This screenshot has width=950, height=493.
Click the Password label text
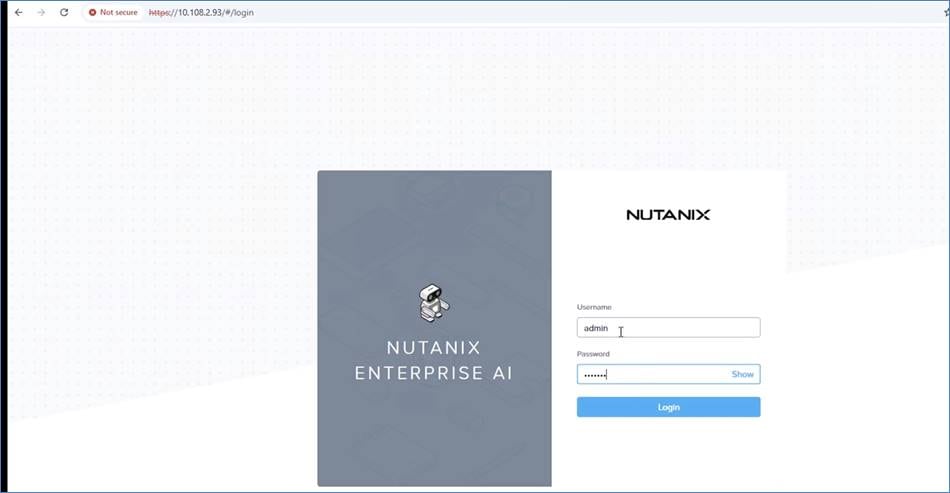pyautogui.click(x=593, y=354)
